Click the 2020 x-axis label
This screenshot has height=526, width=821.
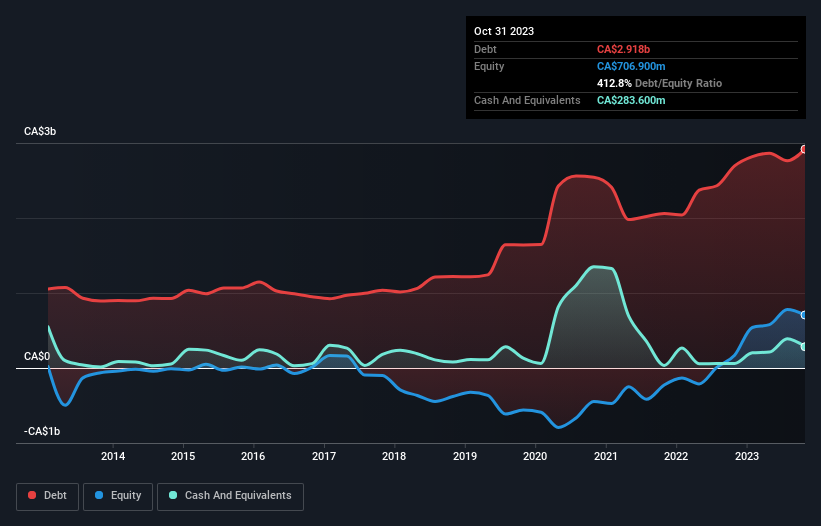click(x=535, y=456)
